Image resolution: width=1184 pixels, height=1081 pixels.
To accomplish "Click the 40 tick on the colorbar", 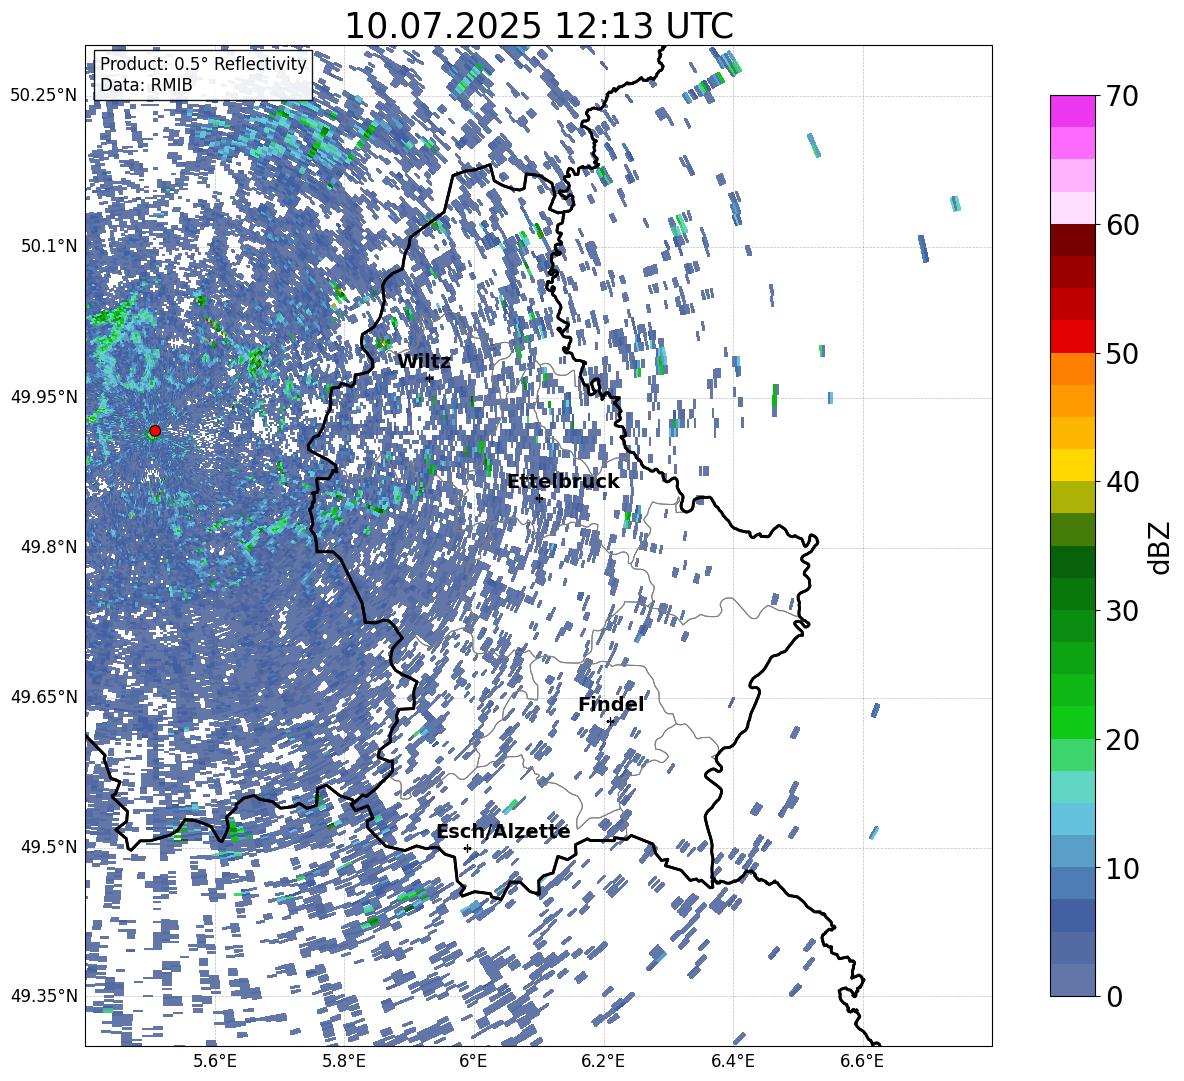I will coord(1122,482).
